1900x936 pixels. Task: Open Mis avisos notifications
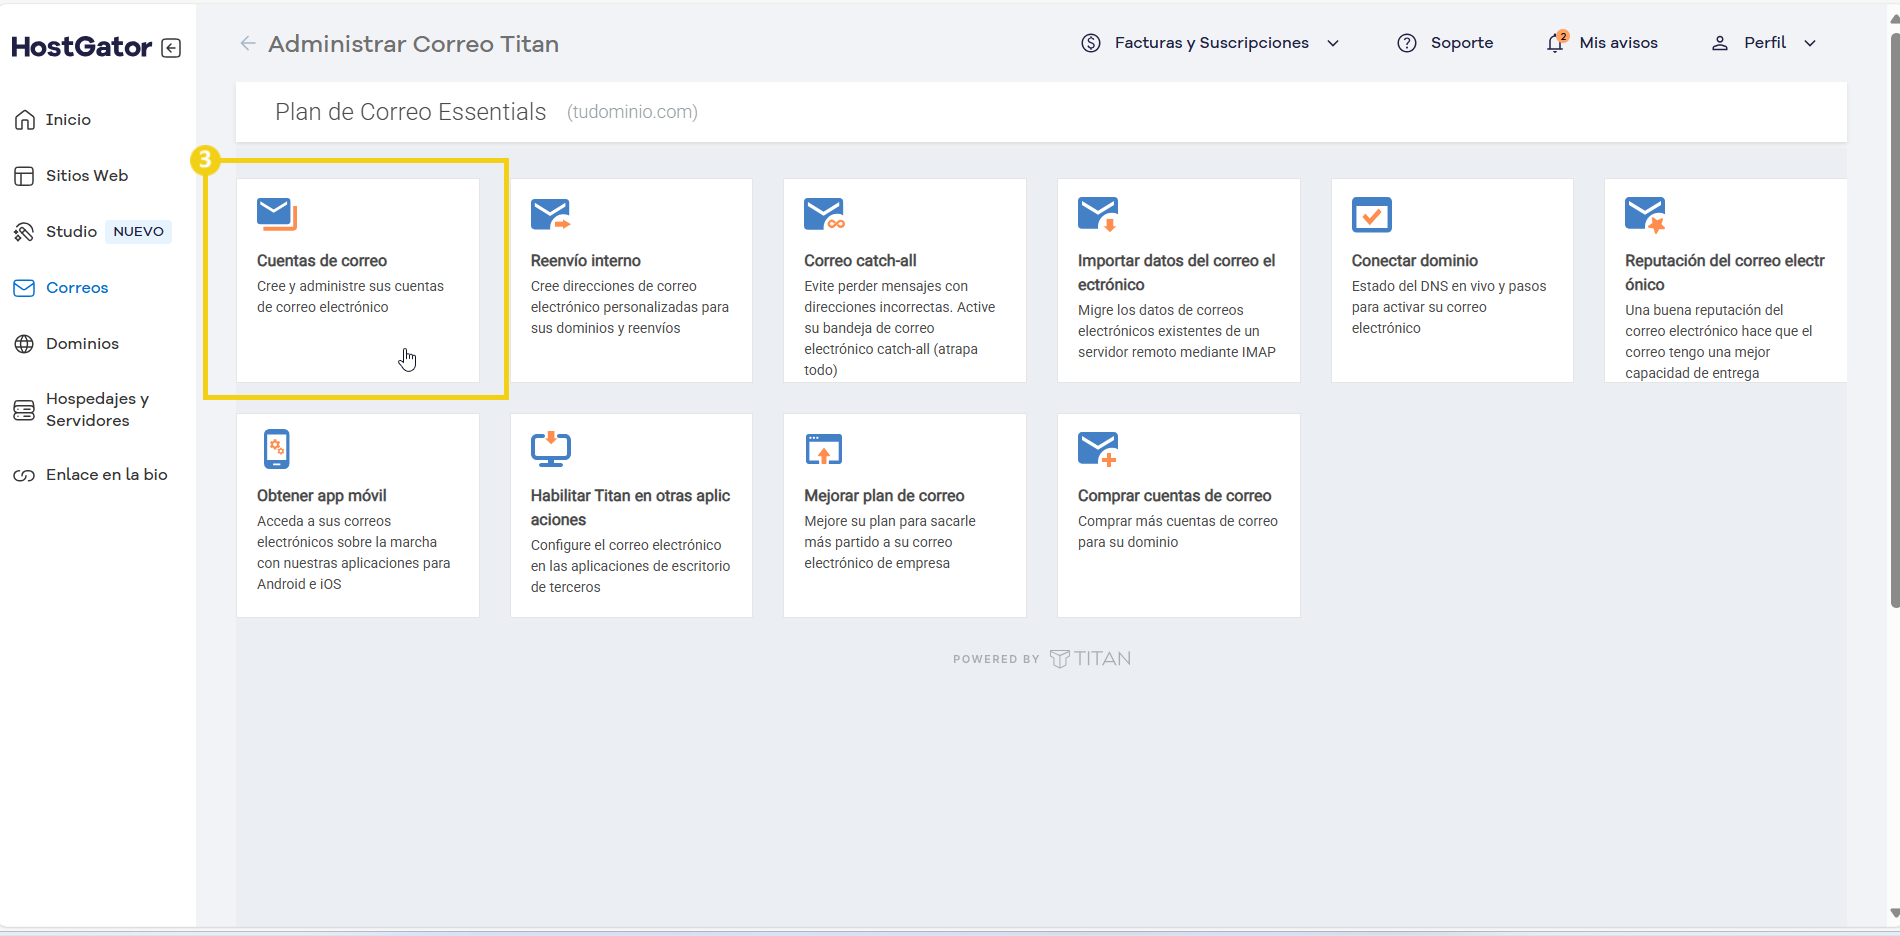pyautogui.click(x=1618, y=43)
